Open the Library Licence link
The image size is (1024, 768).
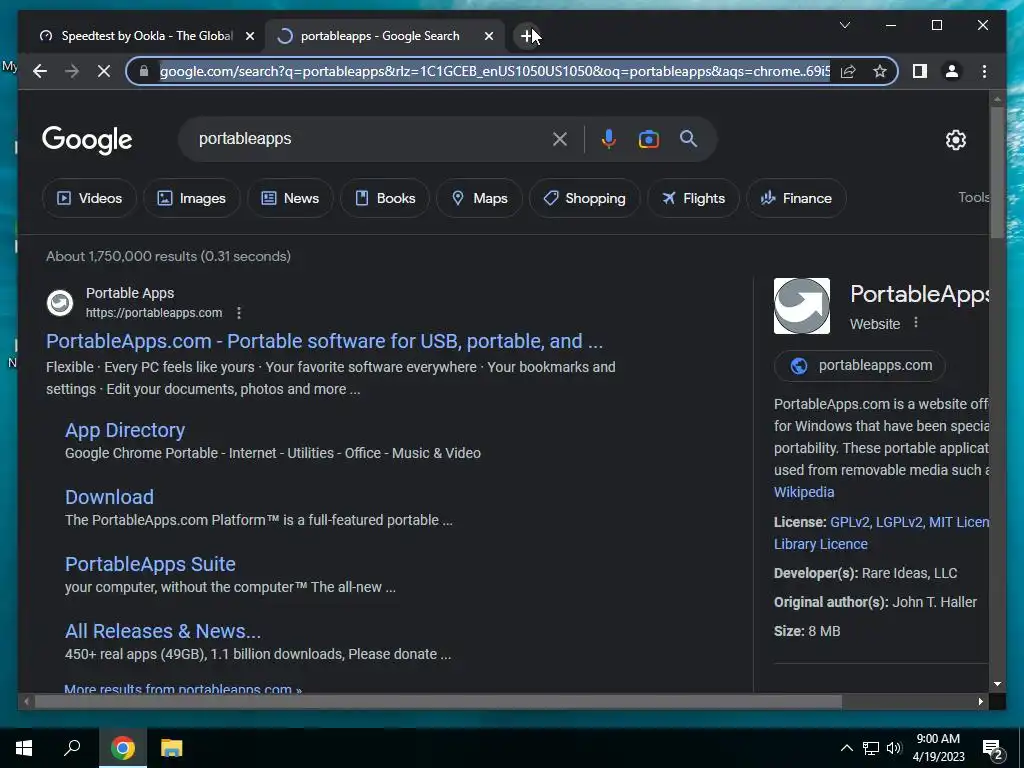click(x=821, y=544)
